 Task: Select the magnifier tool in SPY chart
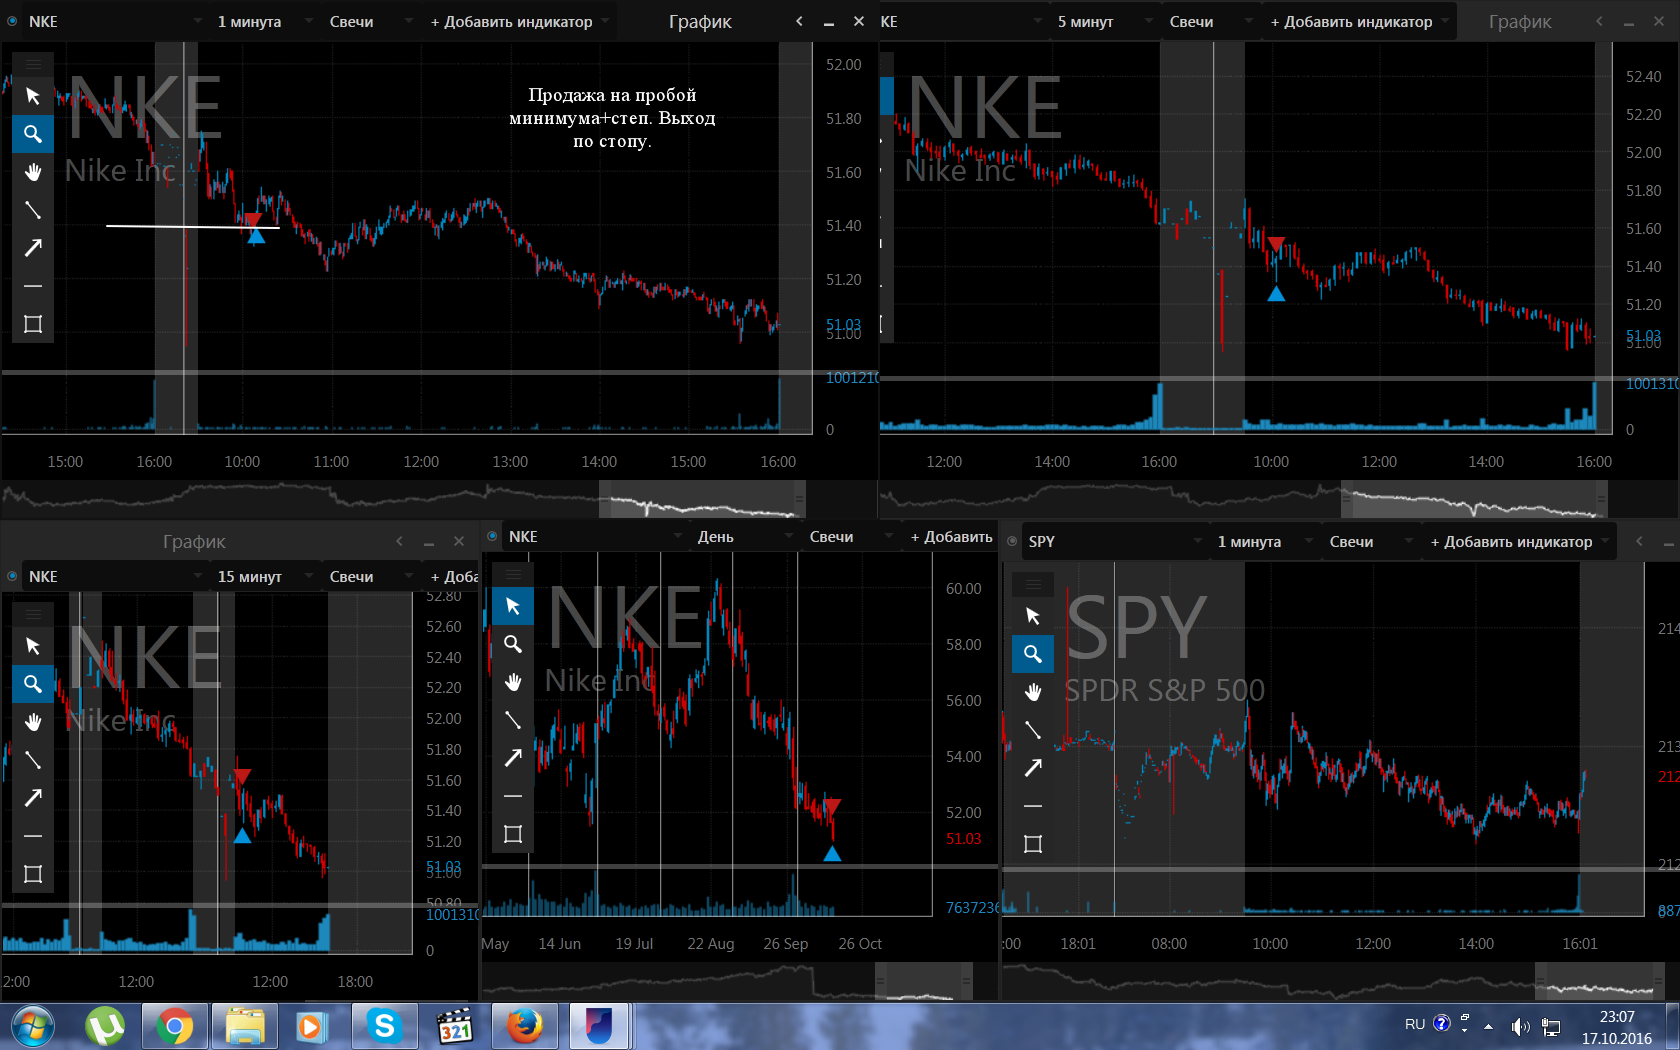(1033, 654)
